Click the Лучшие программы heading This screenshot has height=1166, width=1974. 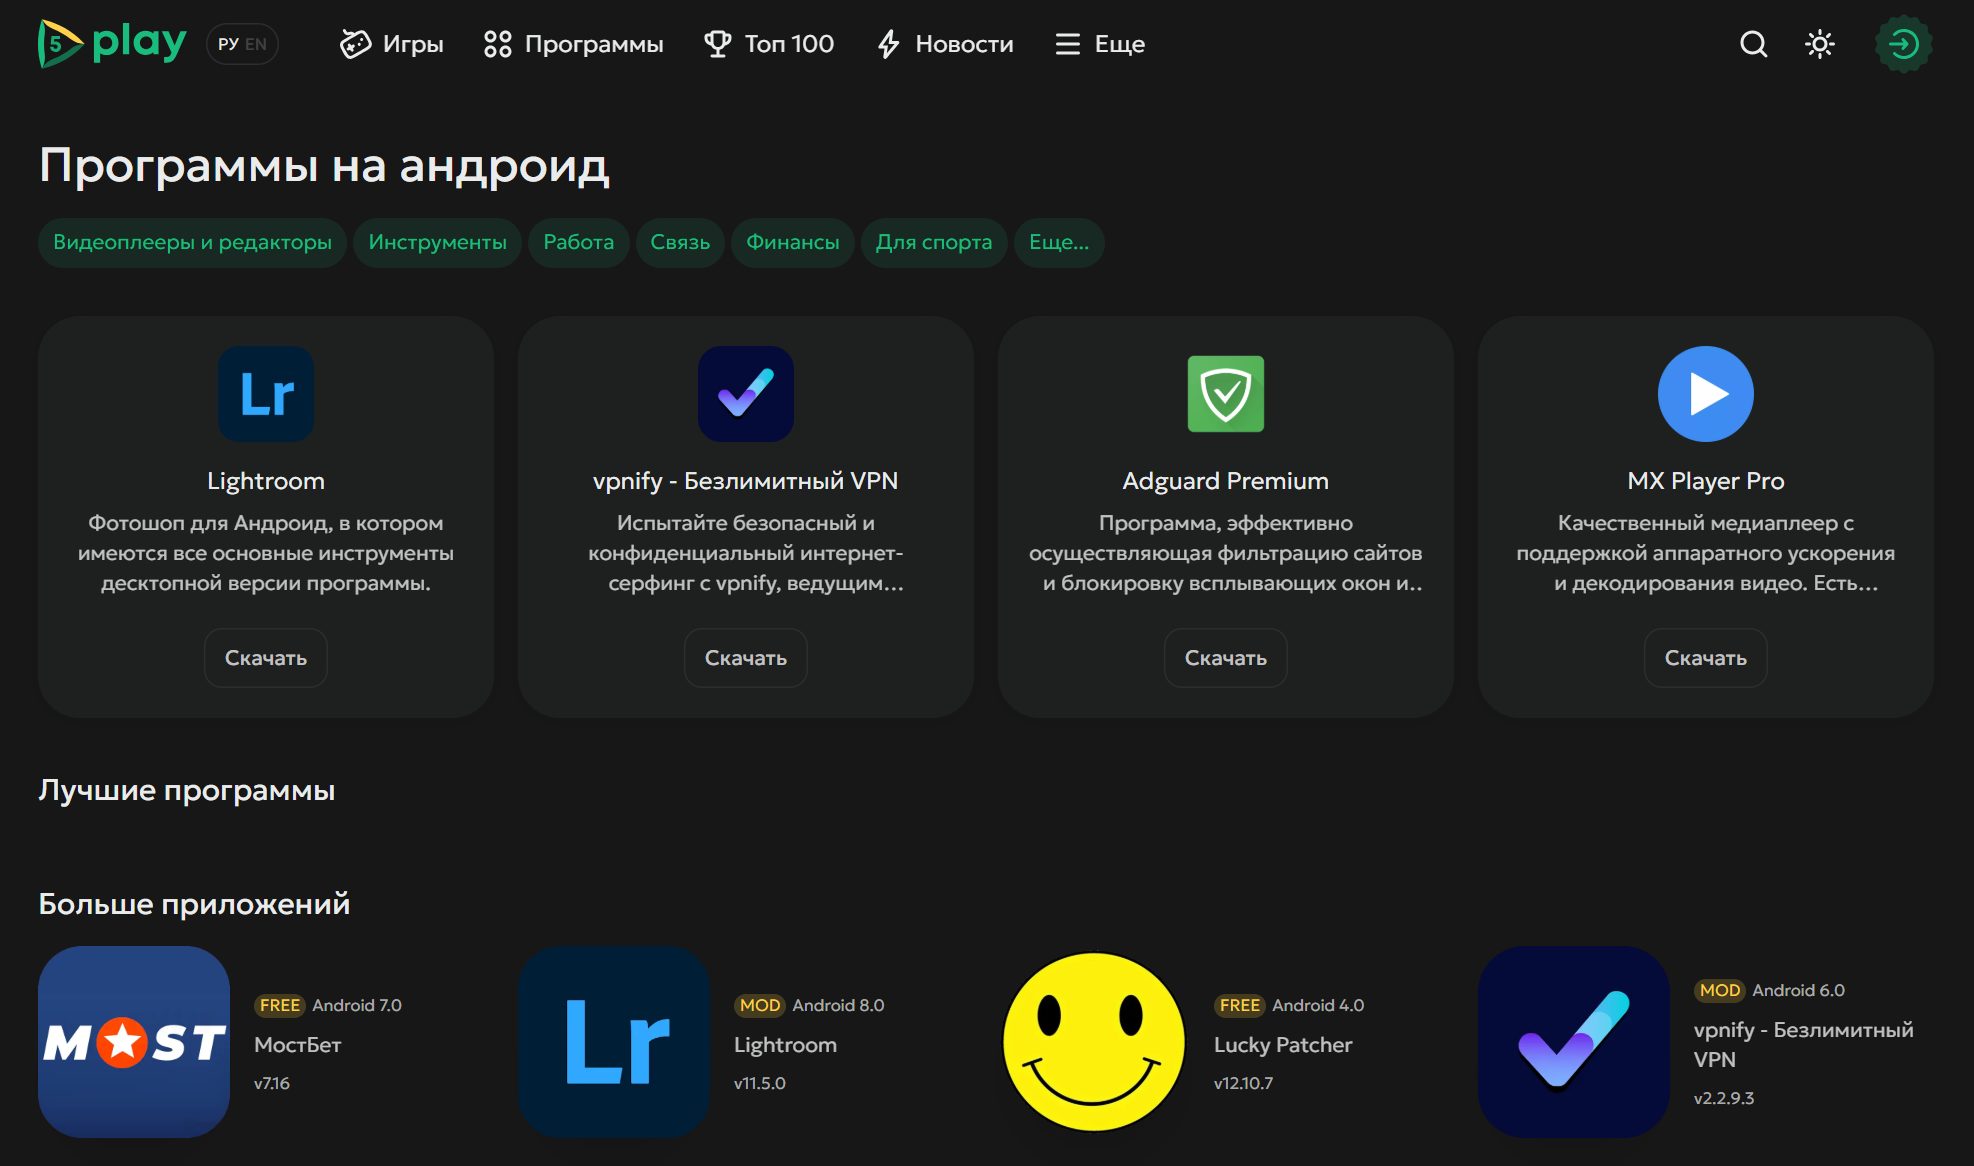tap(187, 790)
